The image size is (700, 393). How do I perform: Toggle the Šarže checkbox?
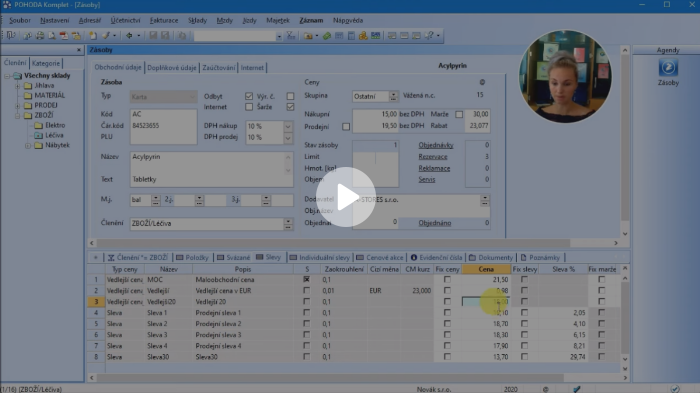click(x=290, y=107)
